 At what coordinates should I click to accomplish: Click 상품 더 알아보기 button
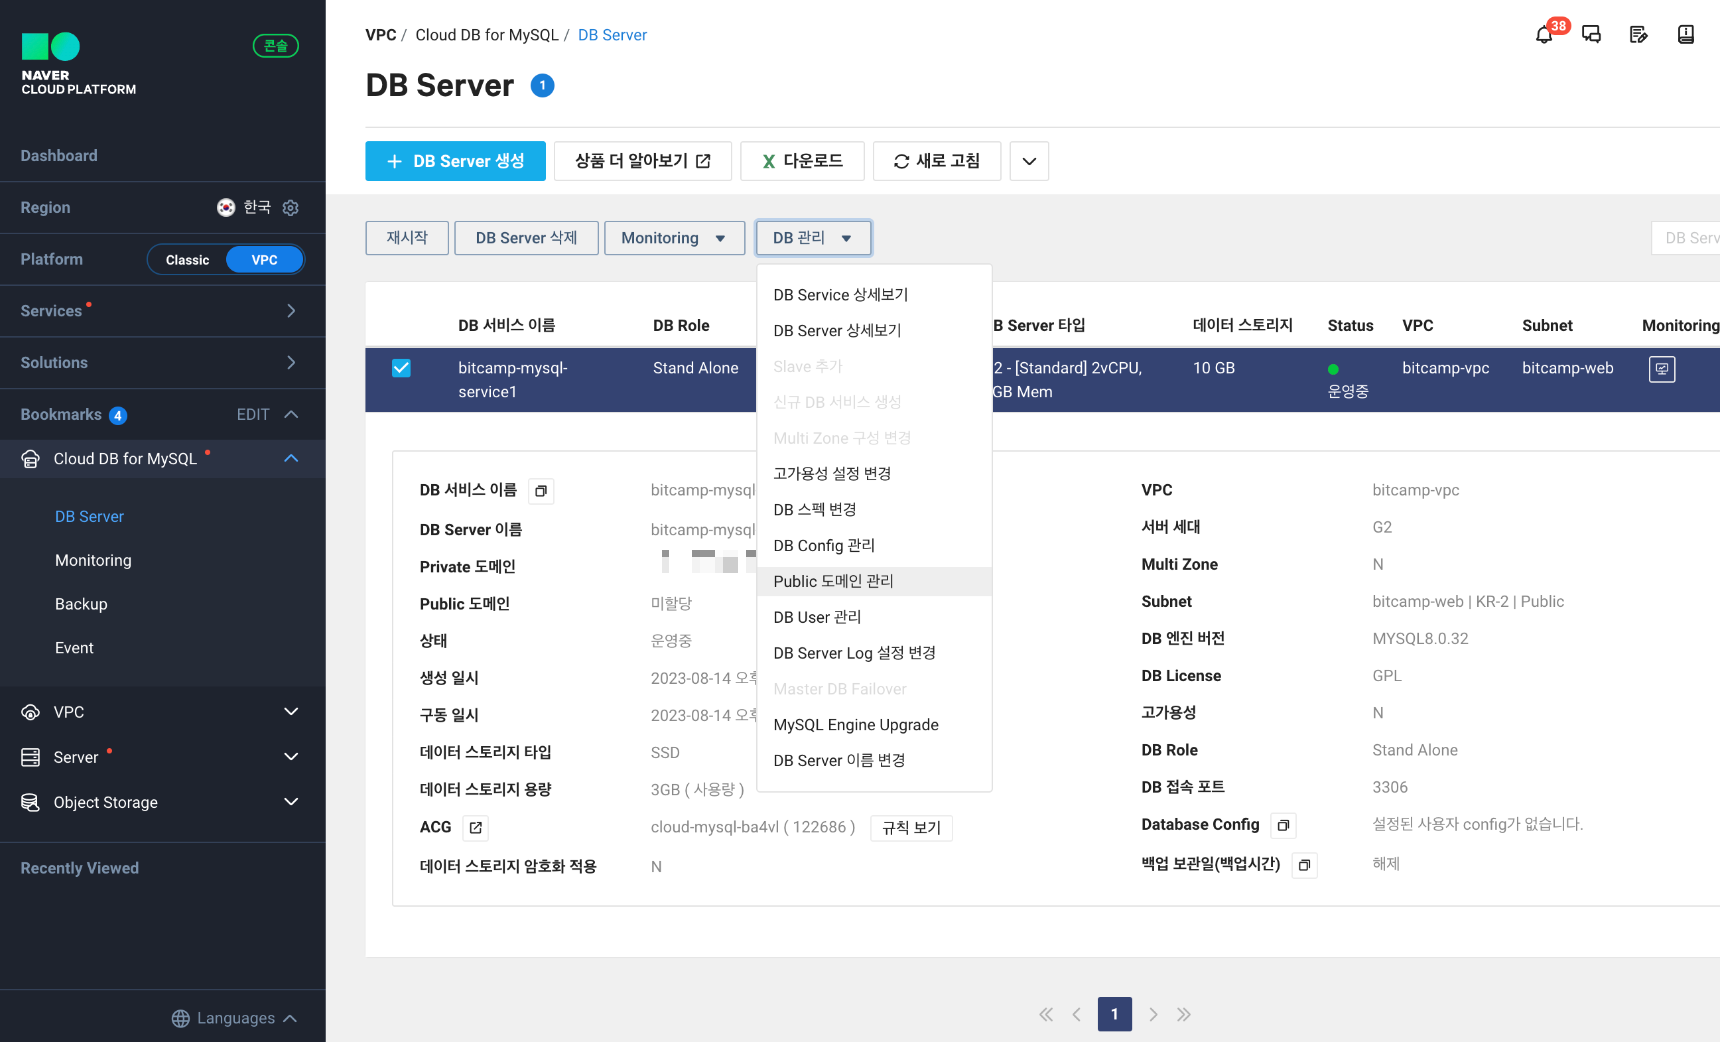point(643,161)
